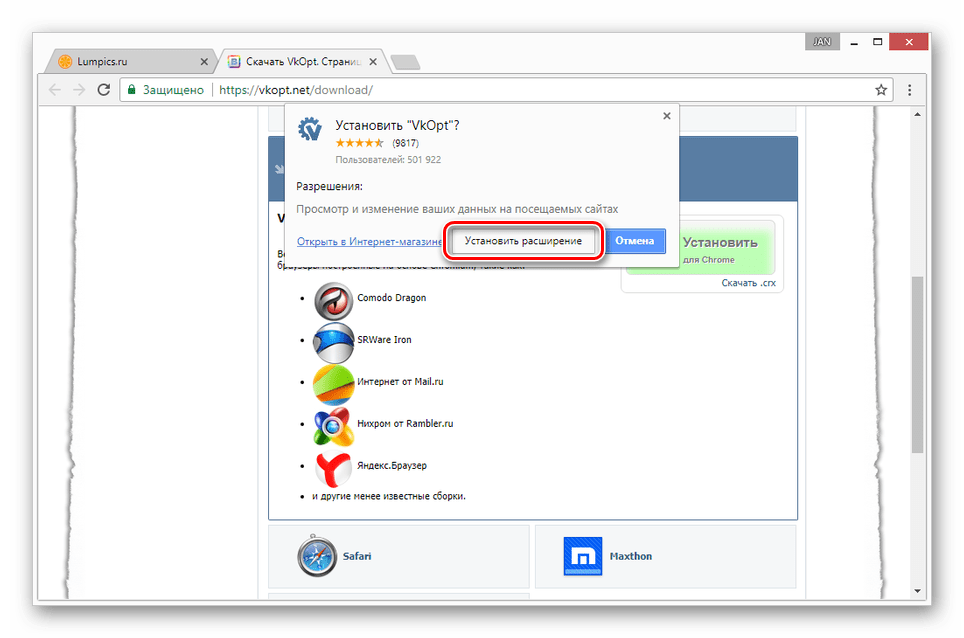The height and width of the screenshot is (638, 964).
Task: Close the Lumpics.ru tab
Action: 204,61
